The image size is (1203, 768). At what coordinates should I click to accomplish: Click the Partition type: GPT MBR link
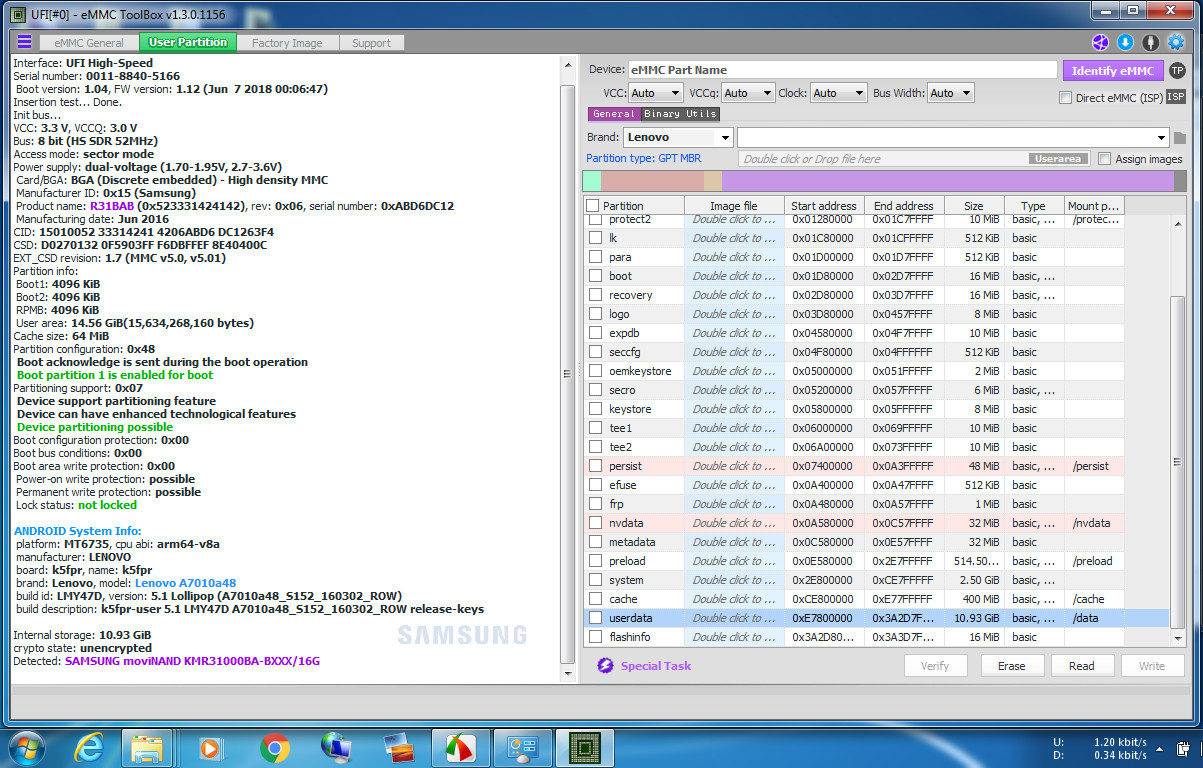pyautogui.click(x=644, y=159)
